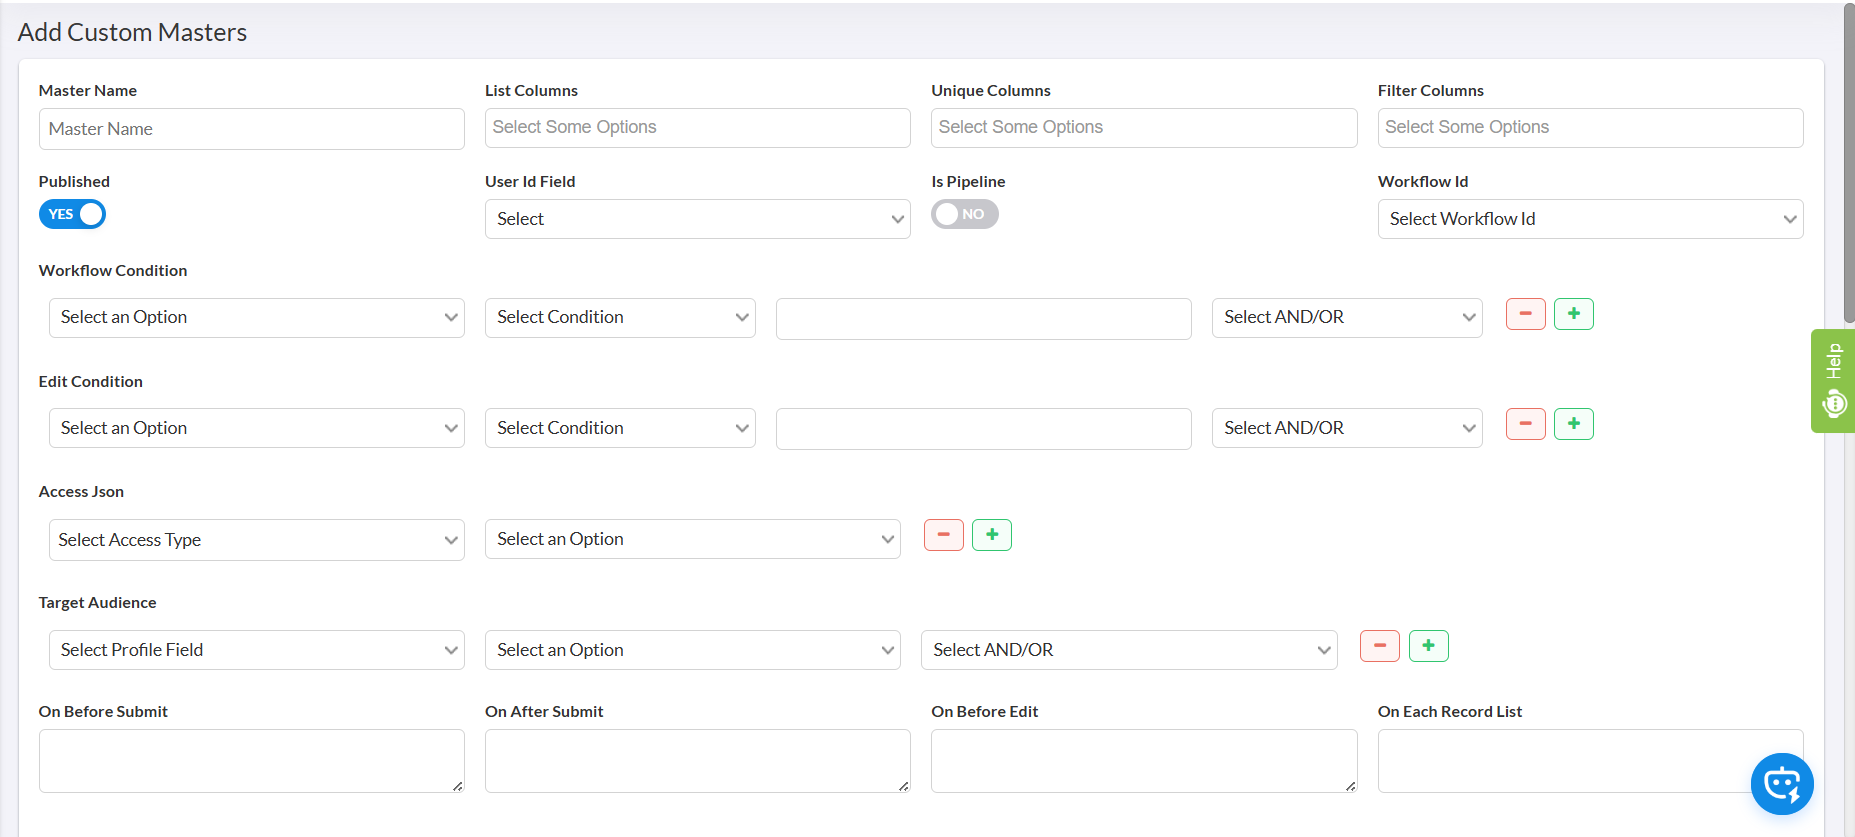Viewport: 1855px width, 837px height.
Task: Open the chatbot assistant icon
Action: (1781, 784)
